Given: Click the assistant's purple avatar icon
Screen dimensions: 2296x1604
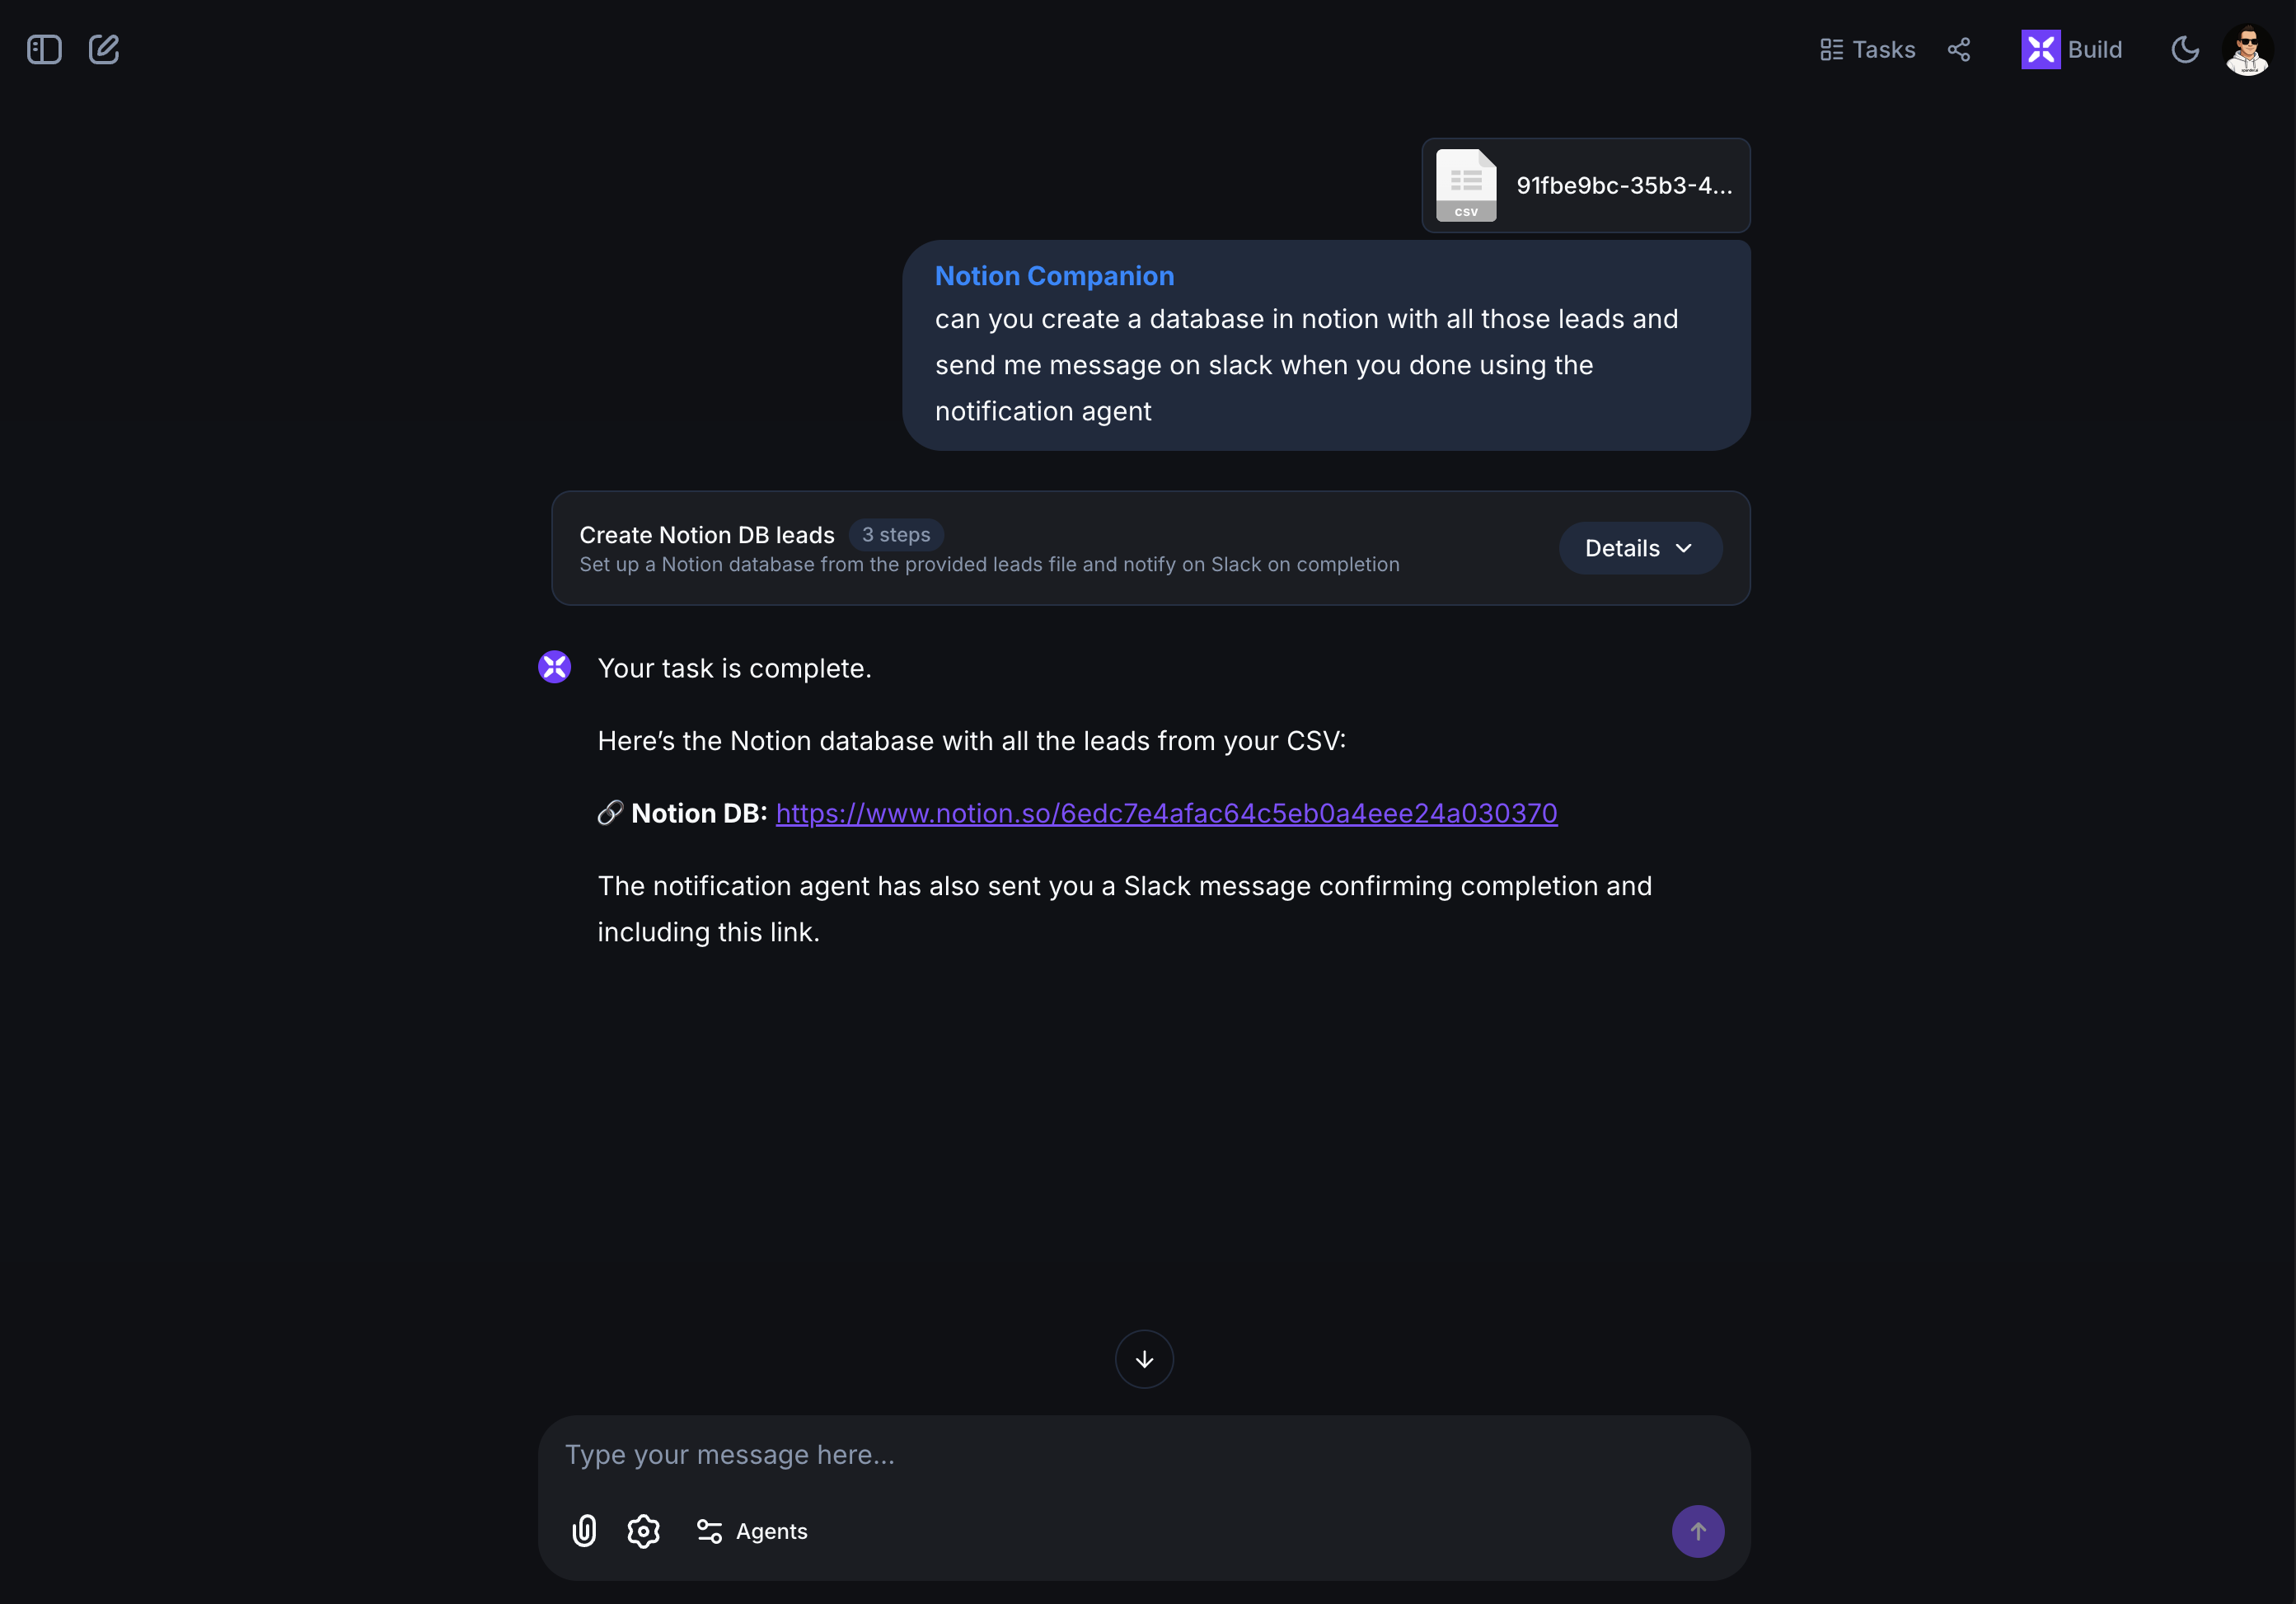Looking at the screenshot, I should click(555, 667).
